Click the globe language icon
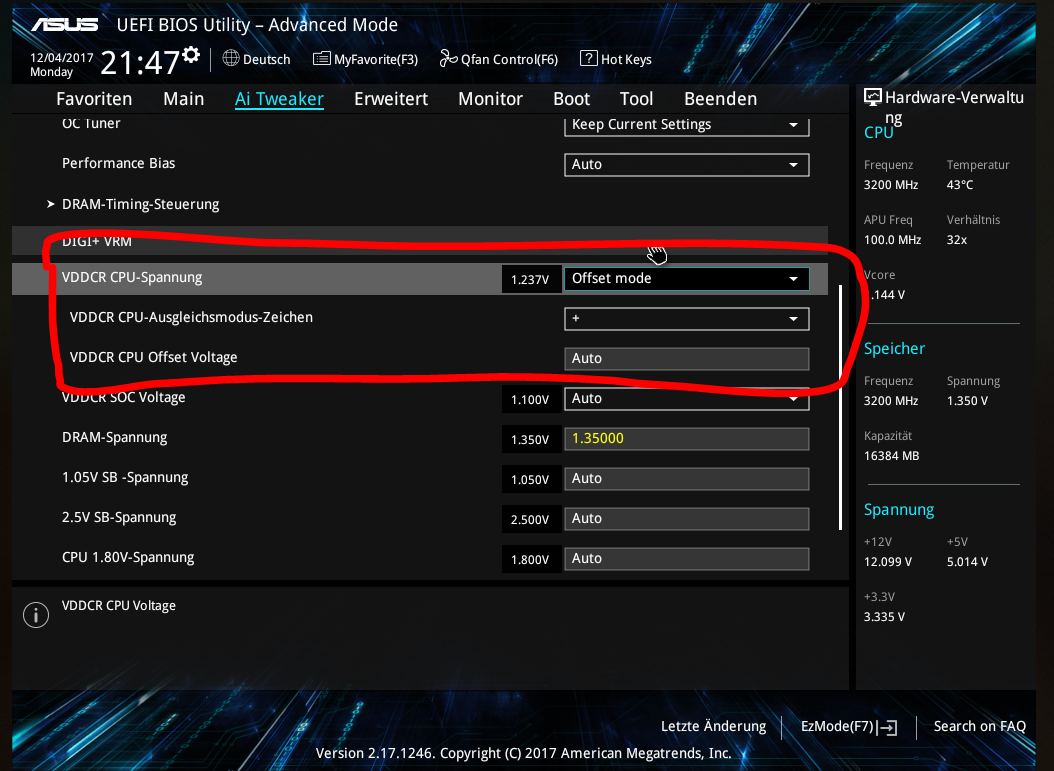The image size is (1054, 771). click(231, 58)
